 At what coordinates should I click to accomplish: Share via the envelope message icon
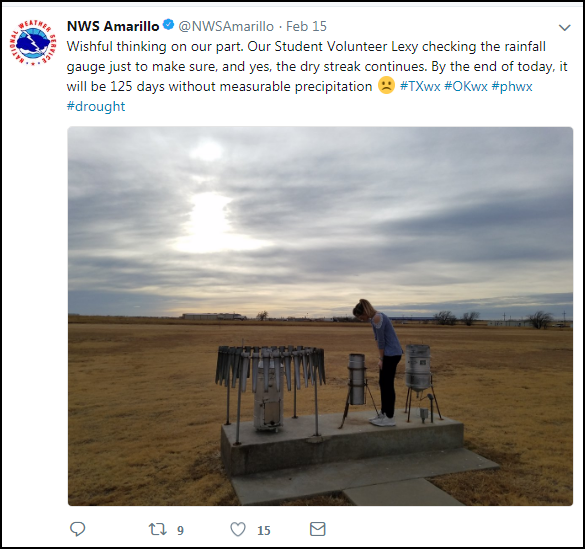[x=317, y=529]
